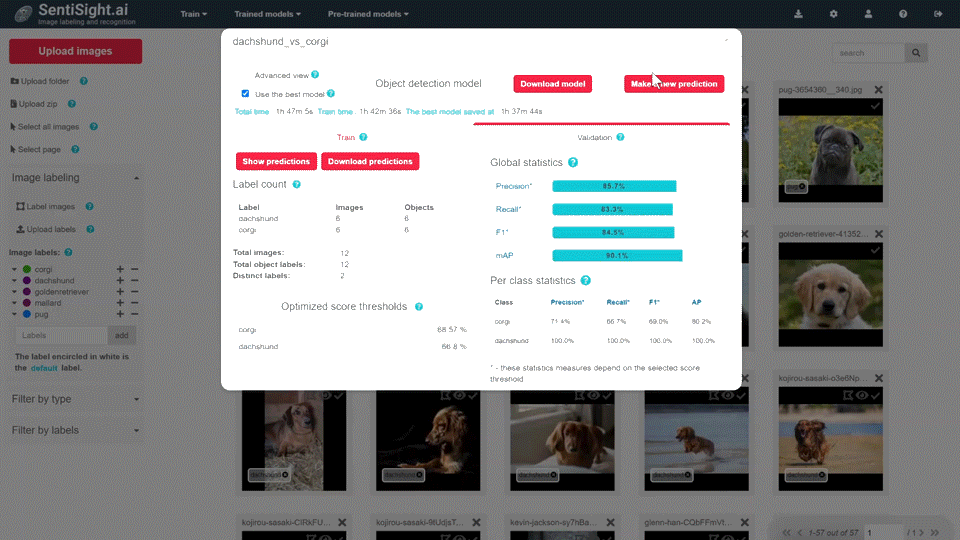Open settings gear in the top bar
This screenshot has height=540, width=960.
(833, 13)
